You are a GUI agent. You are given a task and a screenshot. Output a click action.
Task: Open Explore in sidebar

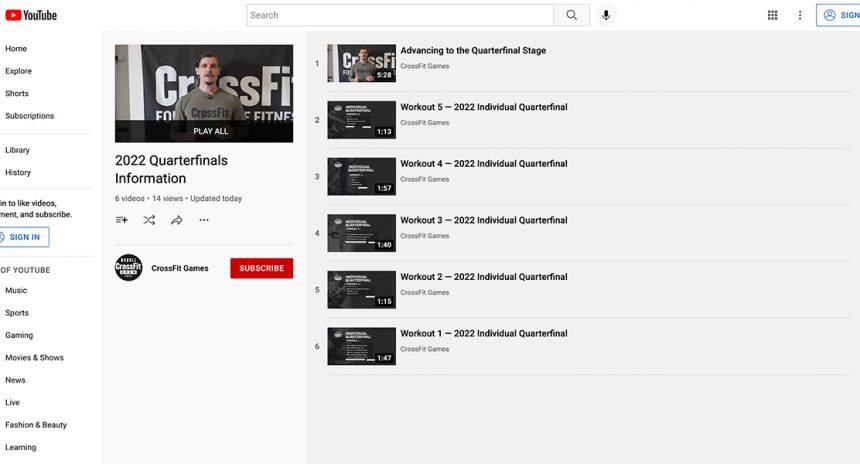click(x=19, y=71)
